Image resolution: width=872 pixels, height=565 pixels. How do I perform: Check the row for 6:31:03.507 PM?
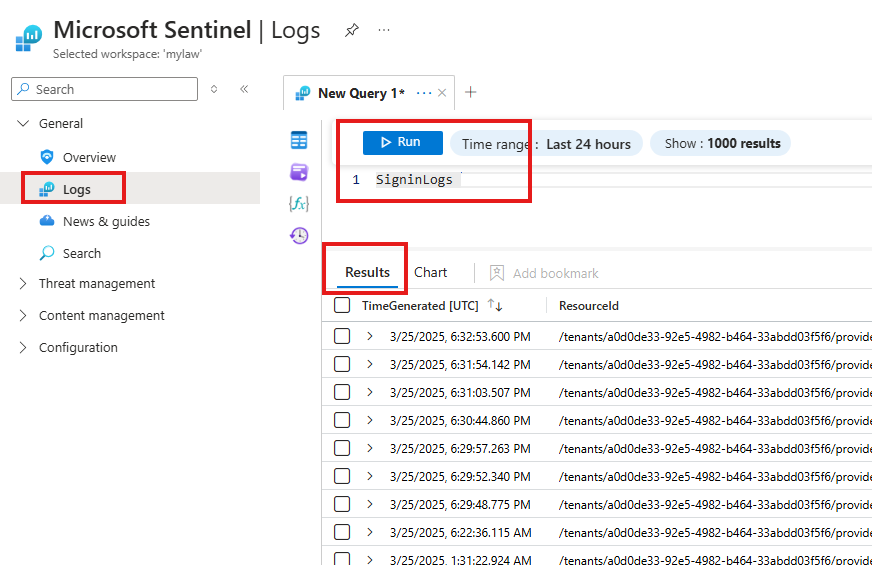(342, 392)
